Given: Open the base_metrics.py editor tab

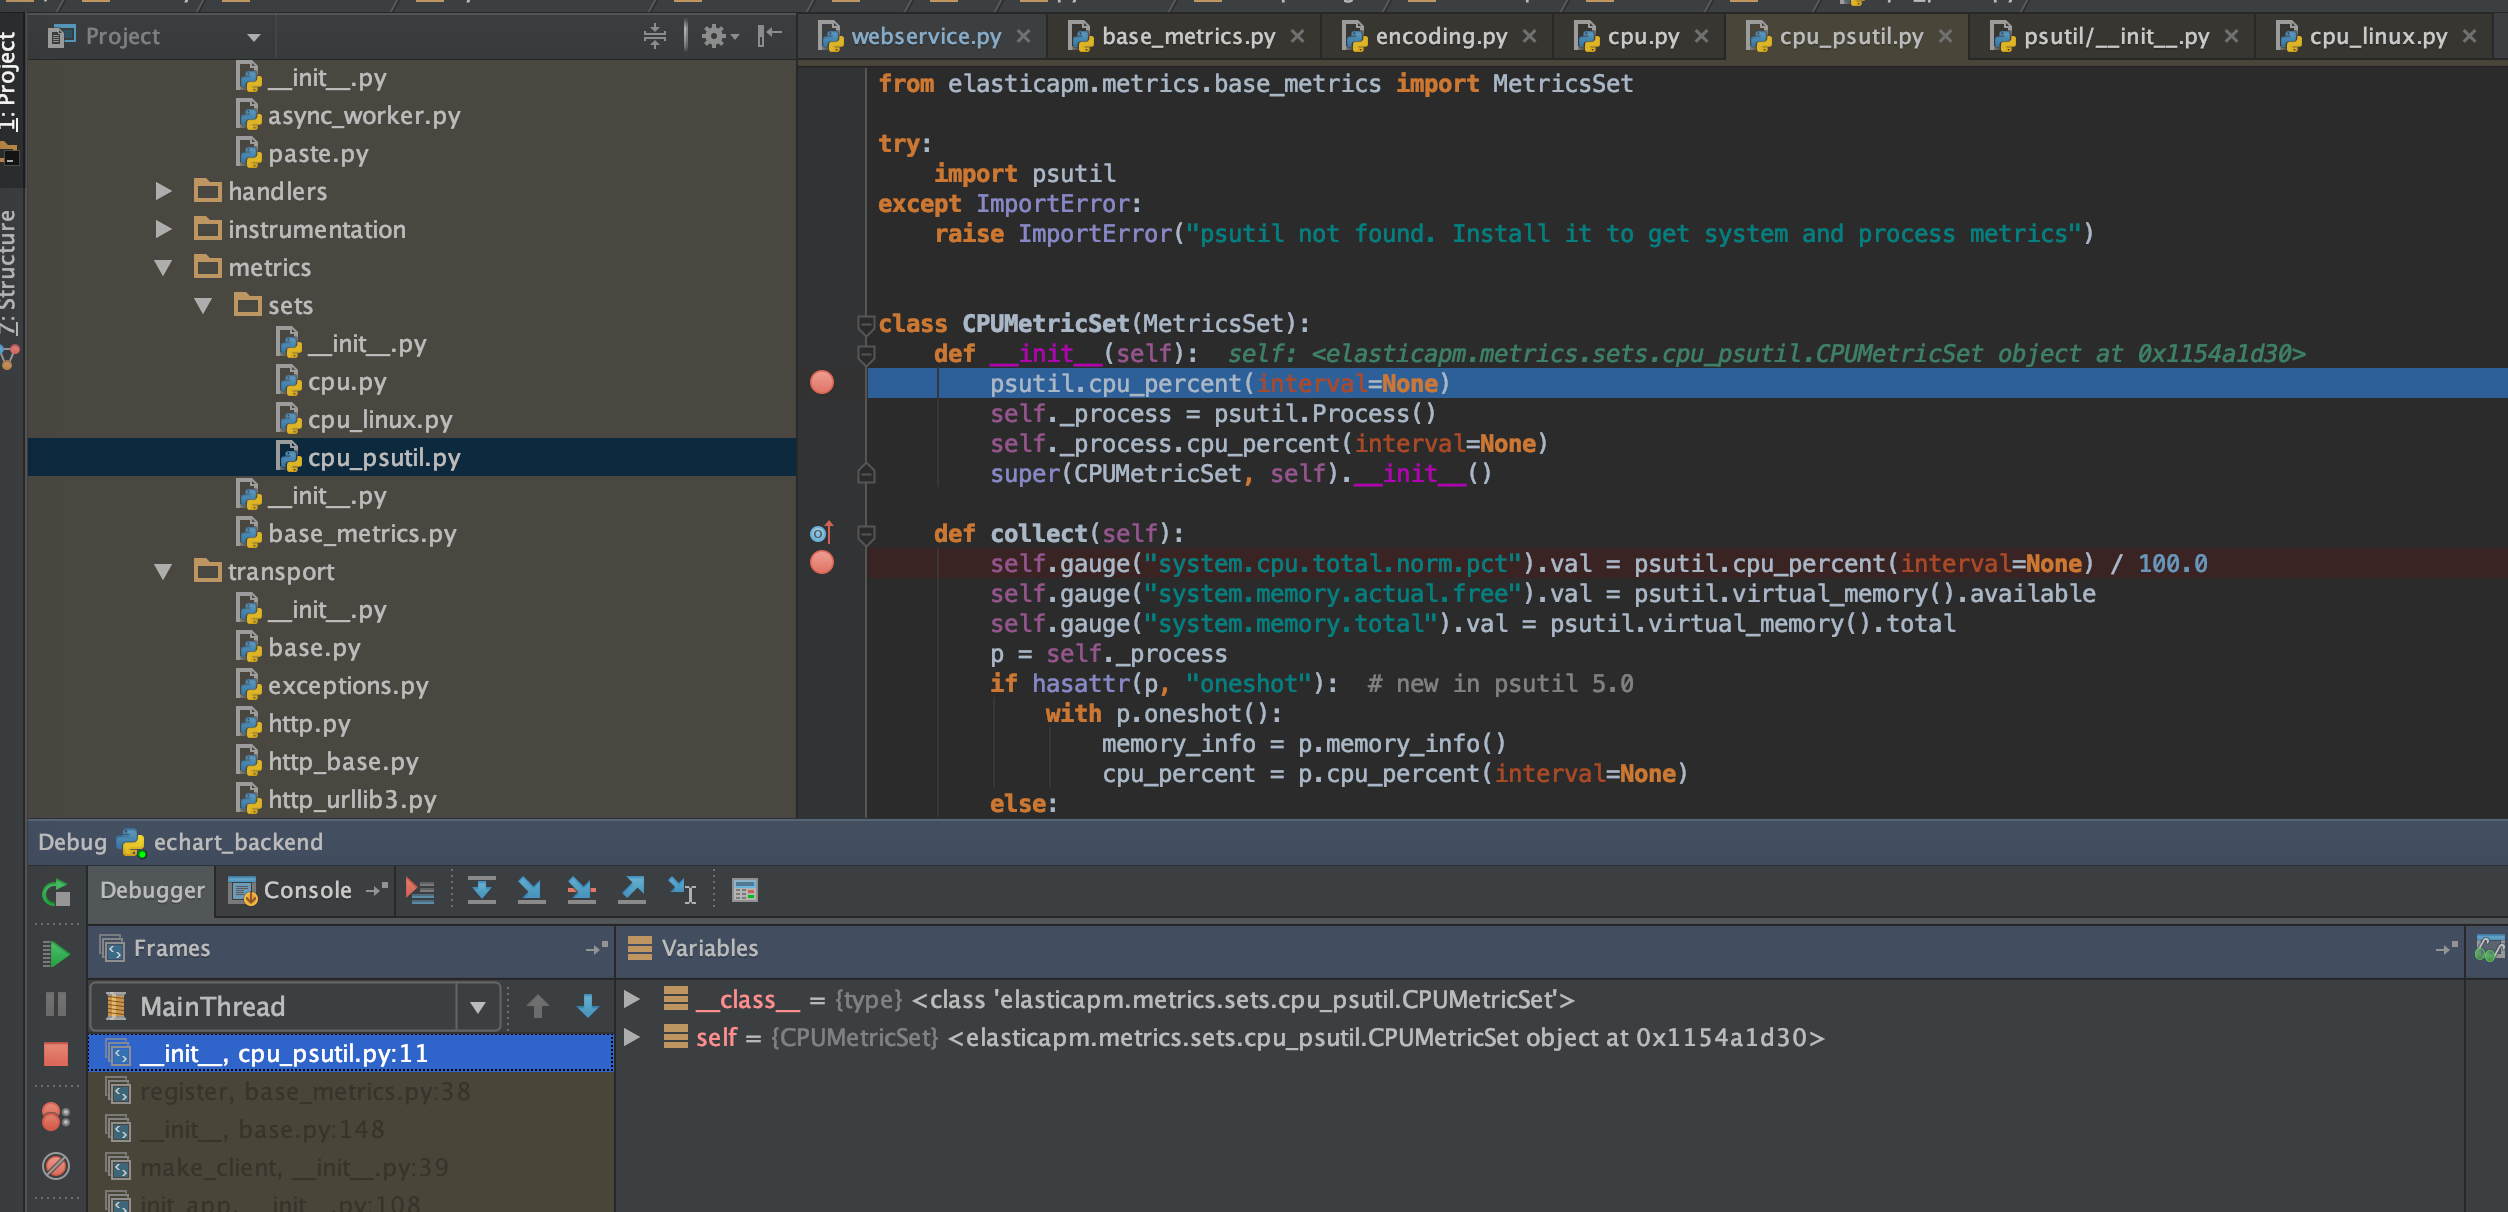Looking at the screenshot, I should pos(1187,37).
